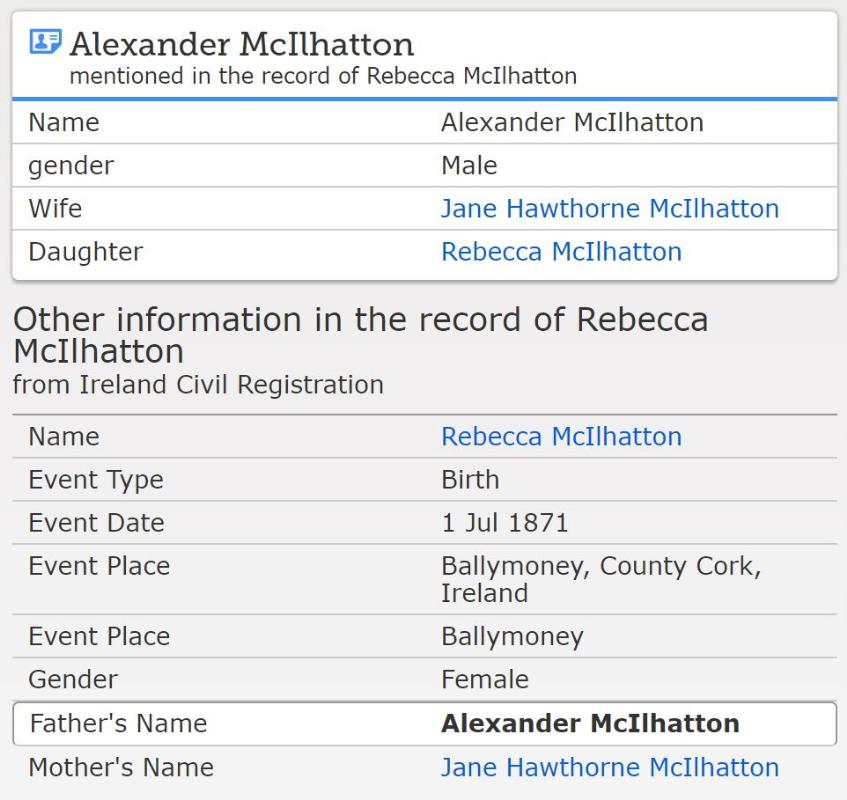This screenshot has height=800, width=847.
Task: Open Rebecca McIlhatton link in the record Name row
Action: point(561,437)
